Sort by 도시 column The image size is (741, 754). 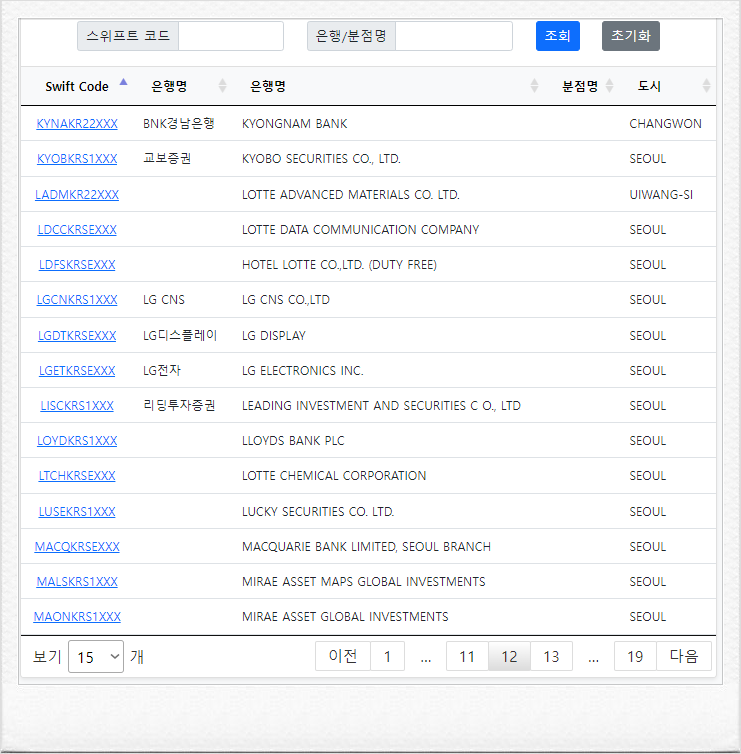point(706,86)
